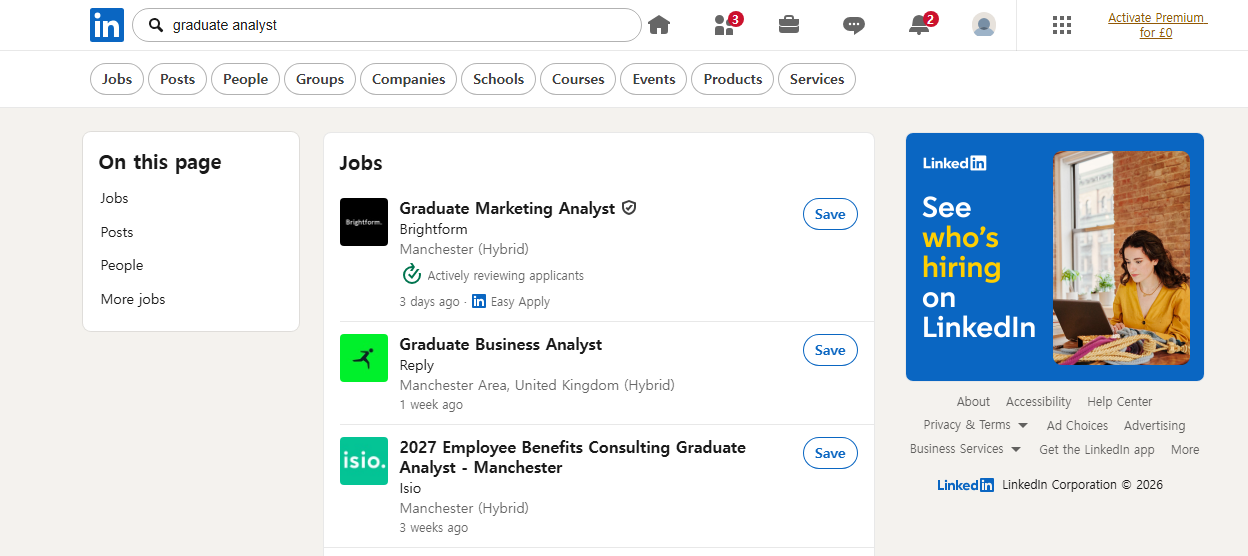The image size is (1248, 556).
Task: Click the Easy Apply LinkedIn icon
Action: click(x=479, y=301)
